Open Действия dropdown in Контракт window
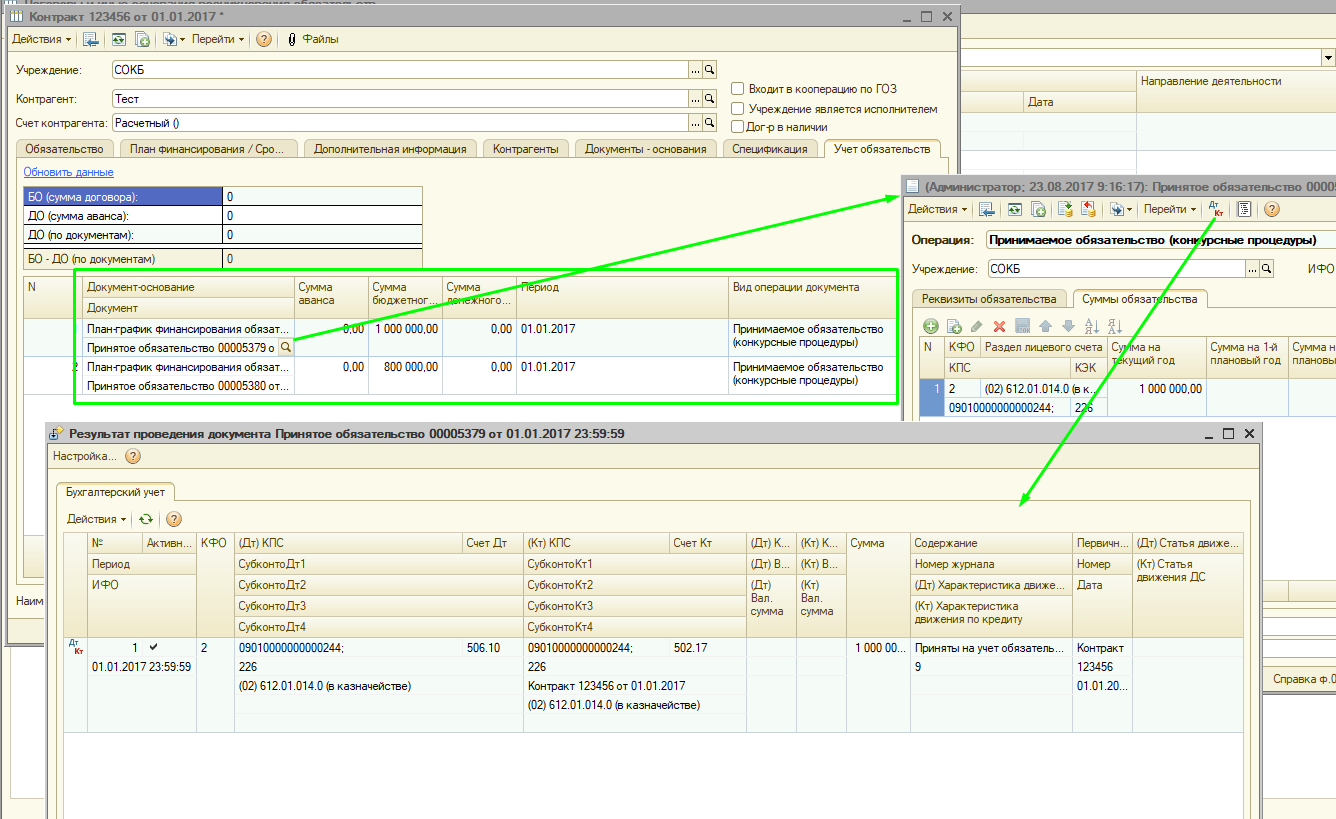Image resolution: width=1336 pixels, height=819 pixels. tap(41, 39)
